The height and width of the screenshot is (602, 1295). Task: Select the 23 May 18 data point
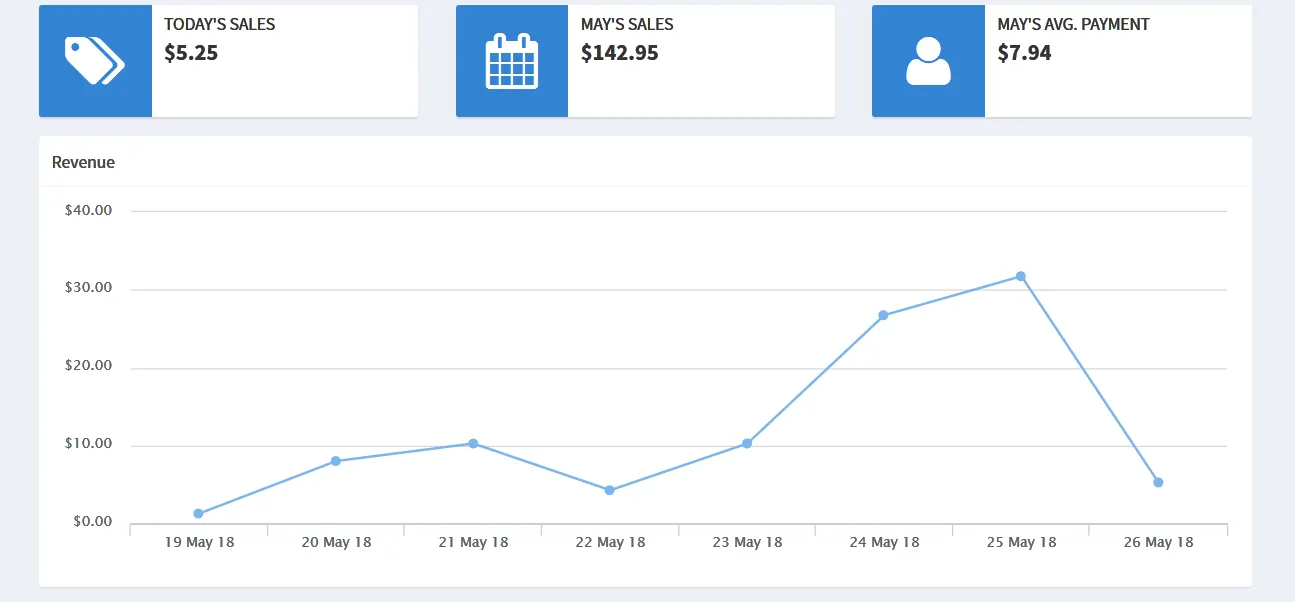coord(747,443)
